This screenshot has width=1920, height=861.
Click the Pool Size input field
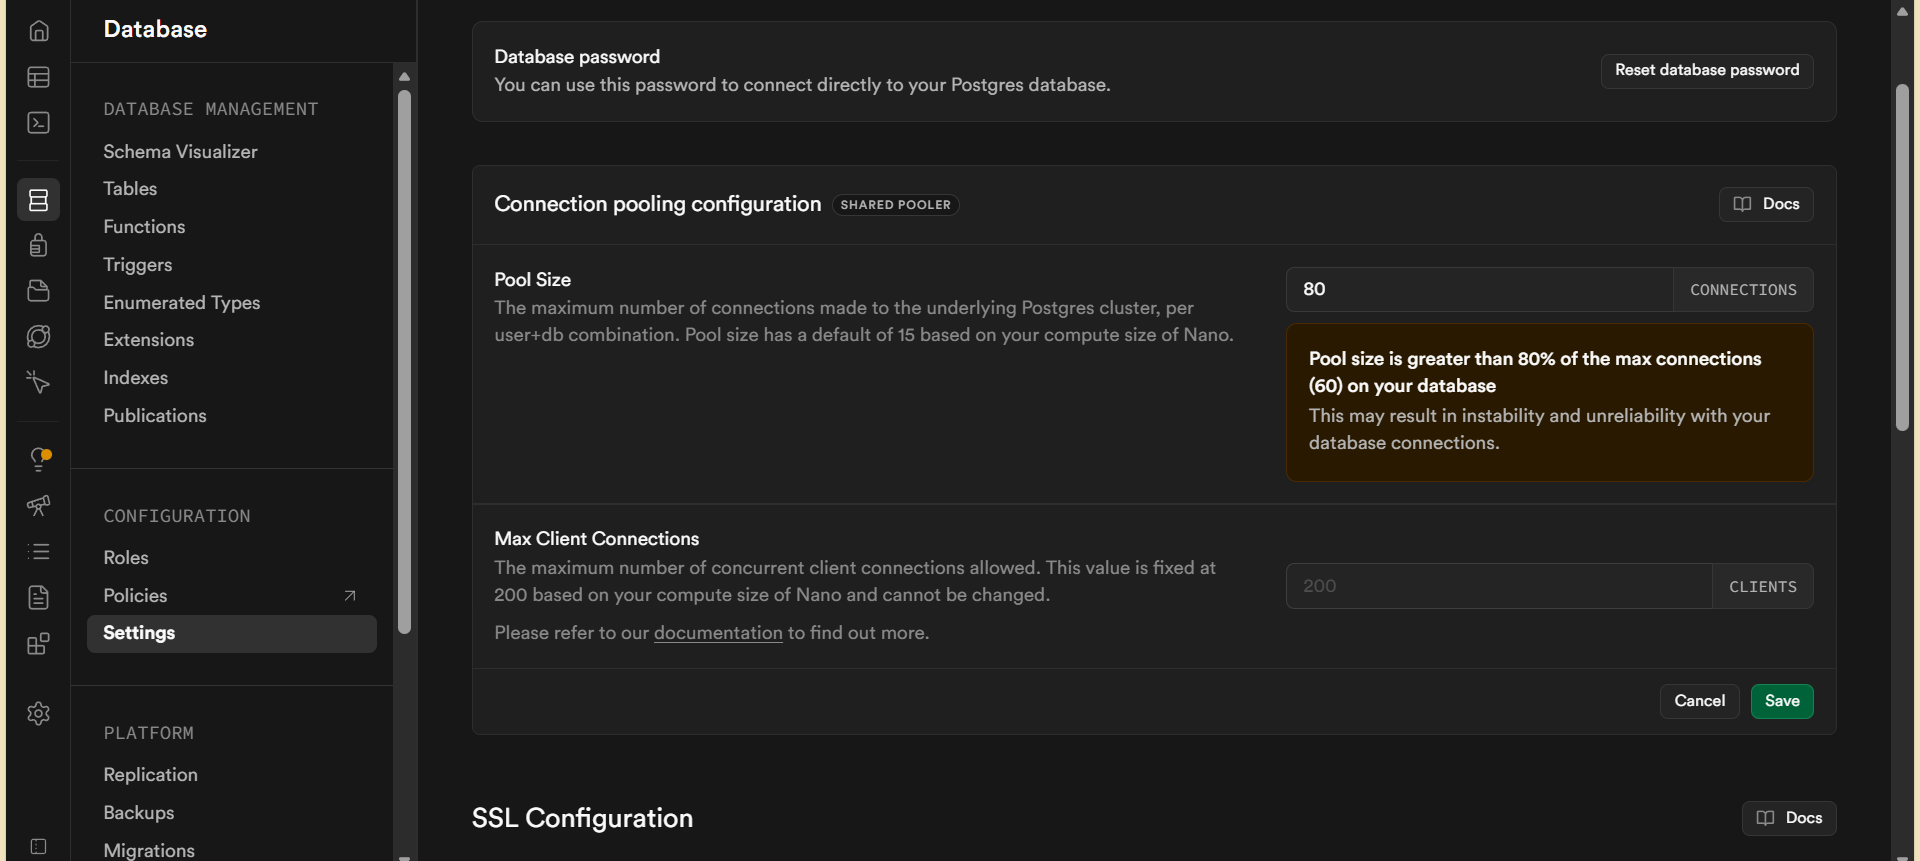(x=1478, y=290)
